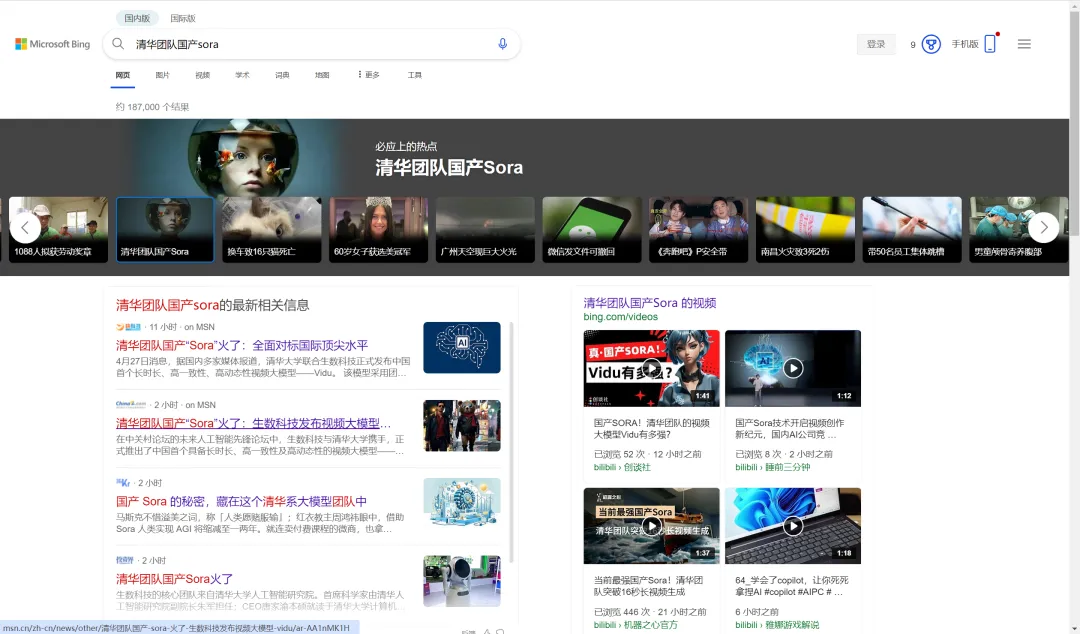Open article 国产 Sora 的秘密 link
Image resolution: width=1080 pixels, height=634 pixels.
click(241, 501)
